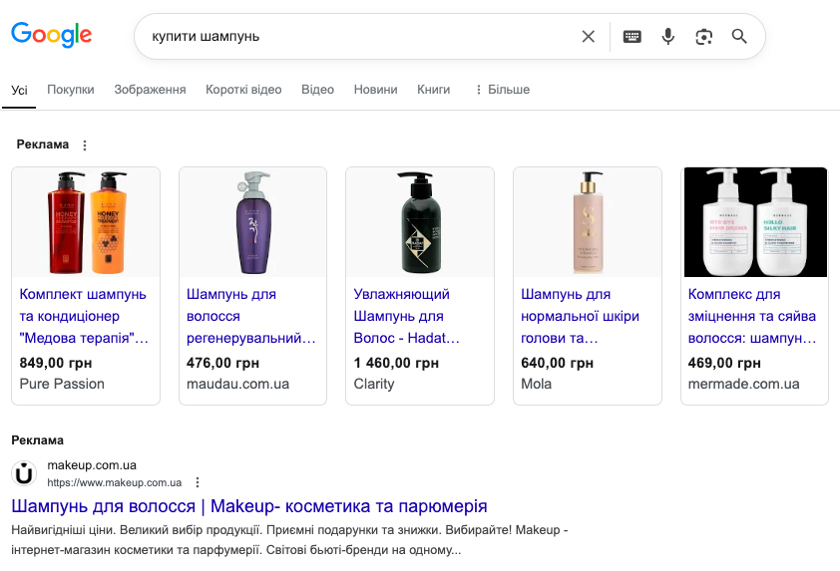This screenshot has height=571, width=840.
Task: Open white Mermade shampoo duo image
Action: point(755,222)
